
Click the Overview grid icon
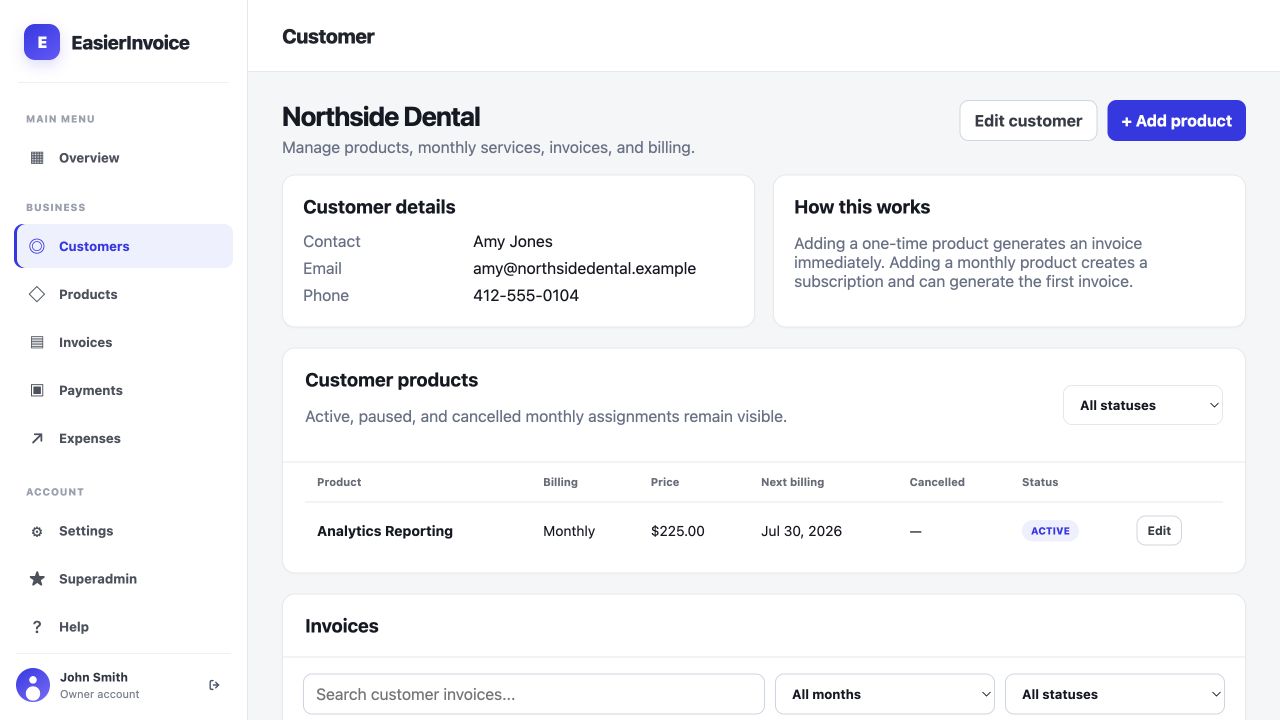click(x=37, y=158)
